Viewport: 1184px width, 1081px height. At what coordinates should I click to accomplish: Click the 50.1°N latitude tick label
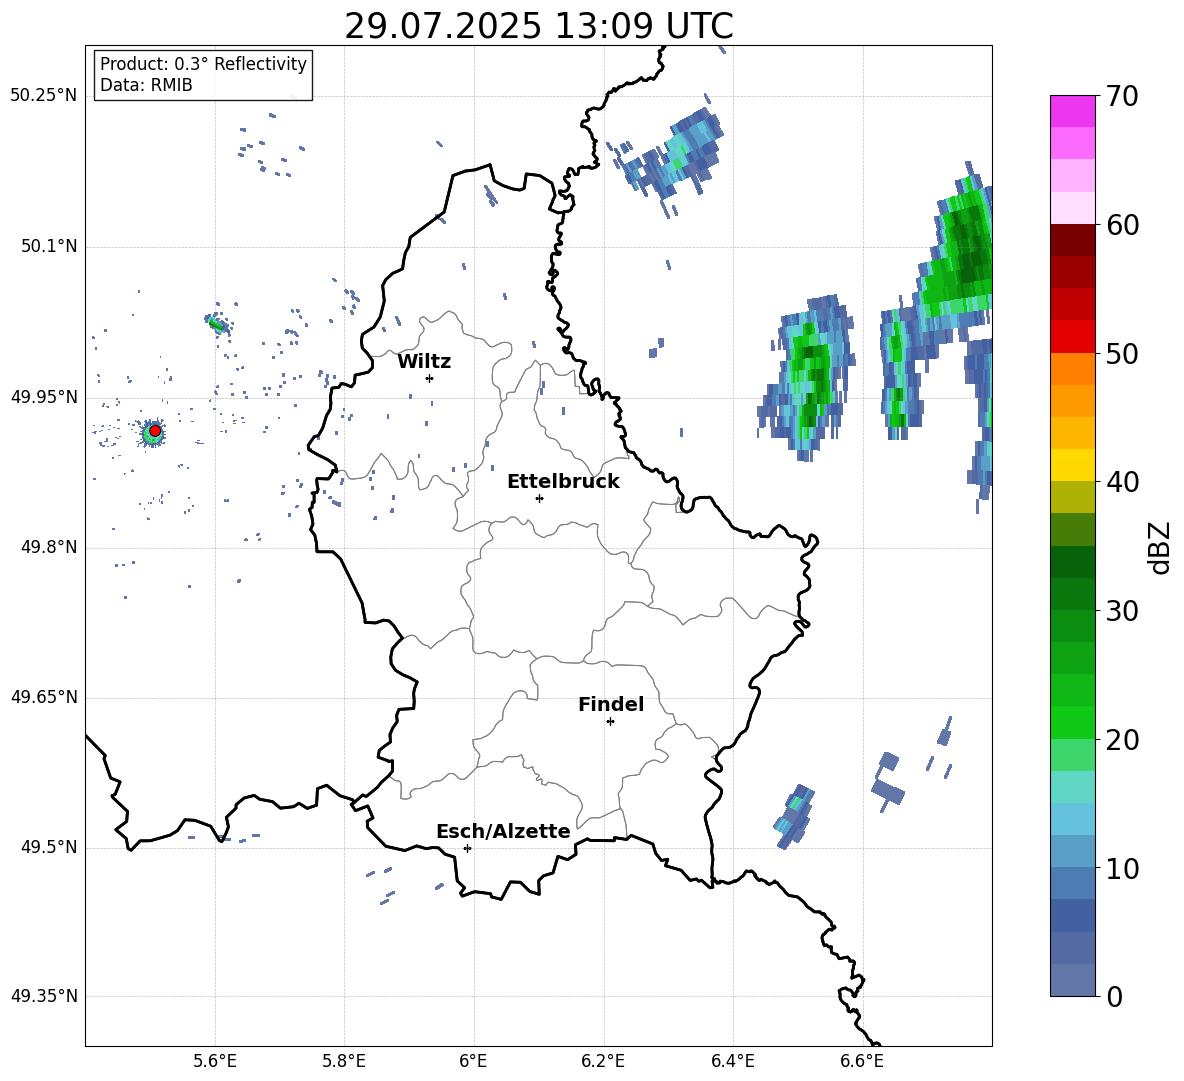click(49, 247)
